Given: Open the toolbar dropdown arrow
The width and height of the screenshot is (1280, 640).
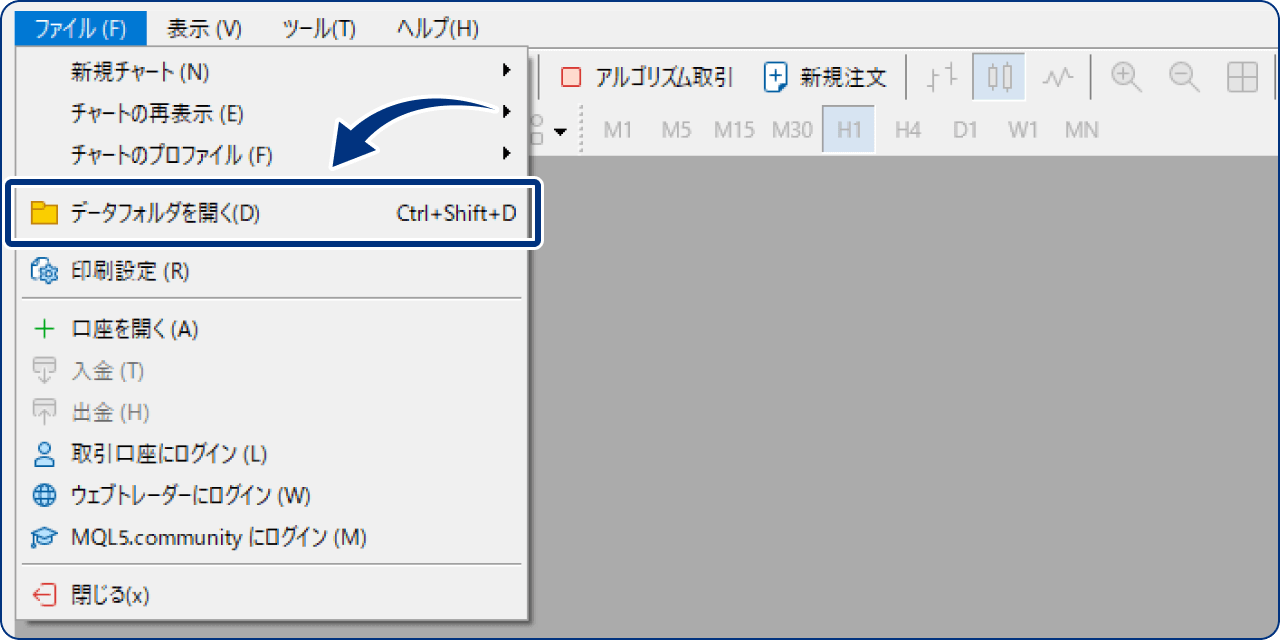Looking at the screenshot, I should (560, 131).
